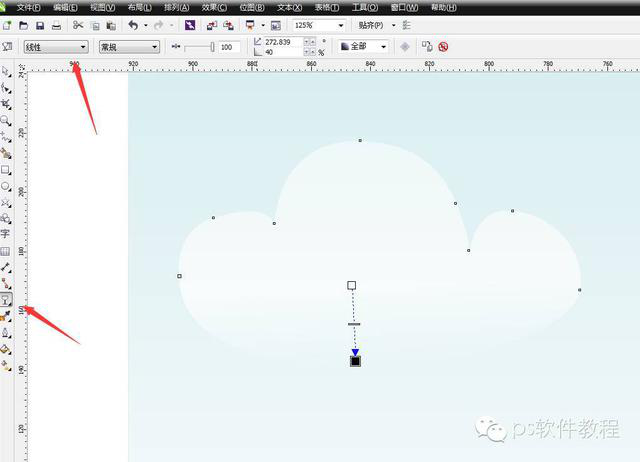Image resolution: width=640 pixels, height=462 pixels.
Task: Select the Dimension tool
Action: point(6,267)
